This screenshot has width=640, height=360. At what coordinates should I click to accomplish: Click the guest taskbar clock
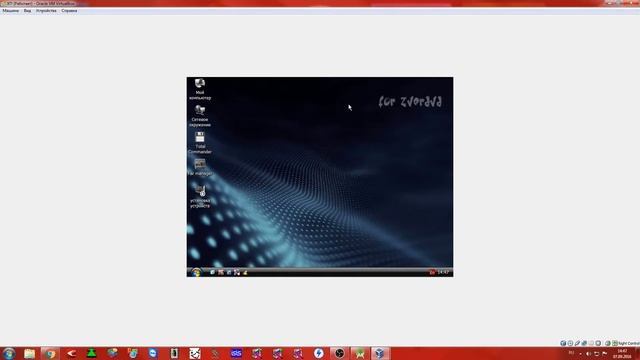pyautogui.click(x=443, y=272)
